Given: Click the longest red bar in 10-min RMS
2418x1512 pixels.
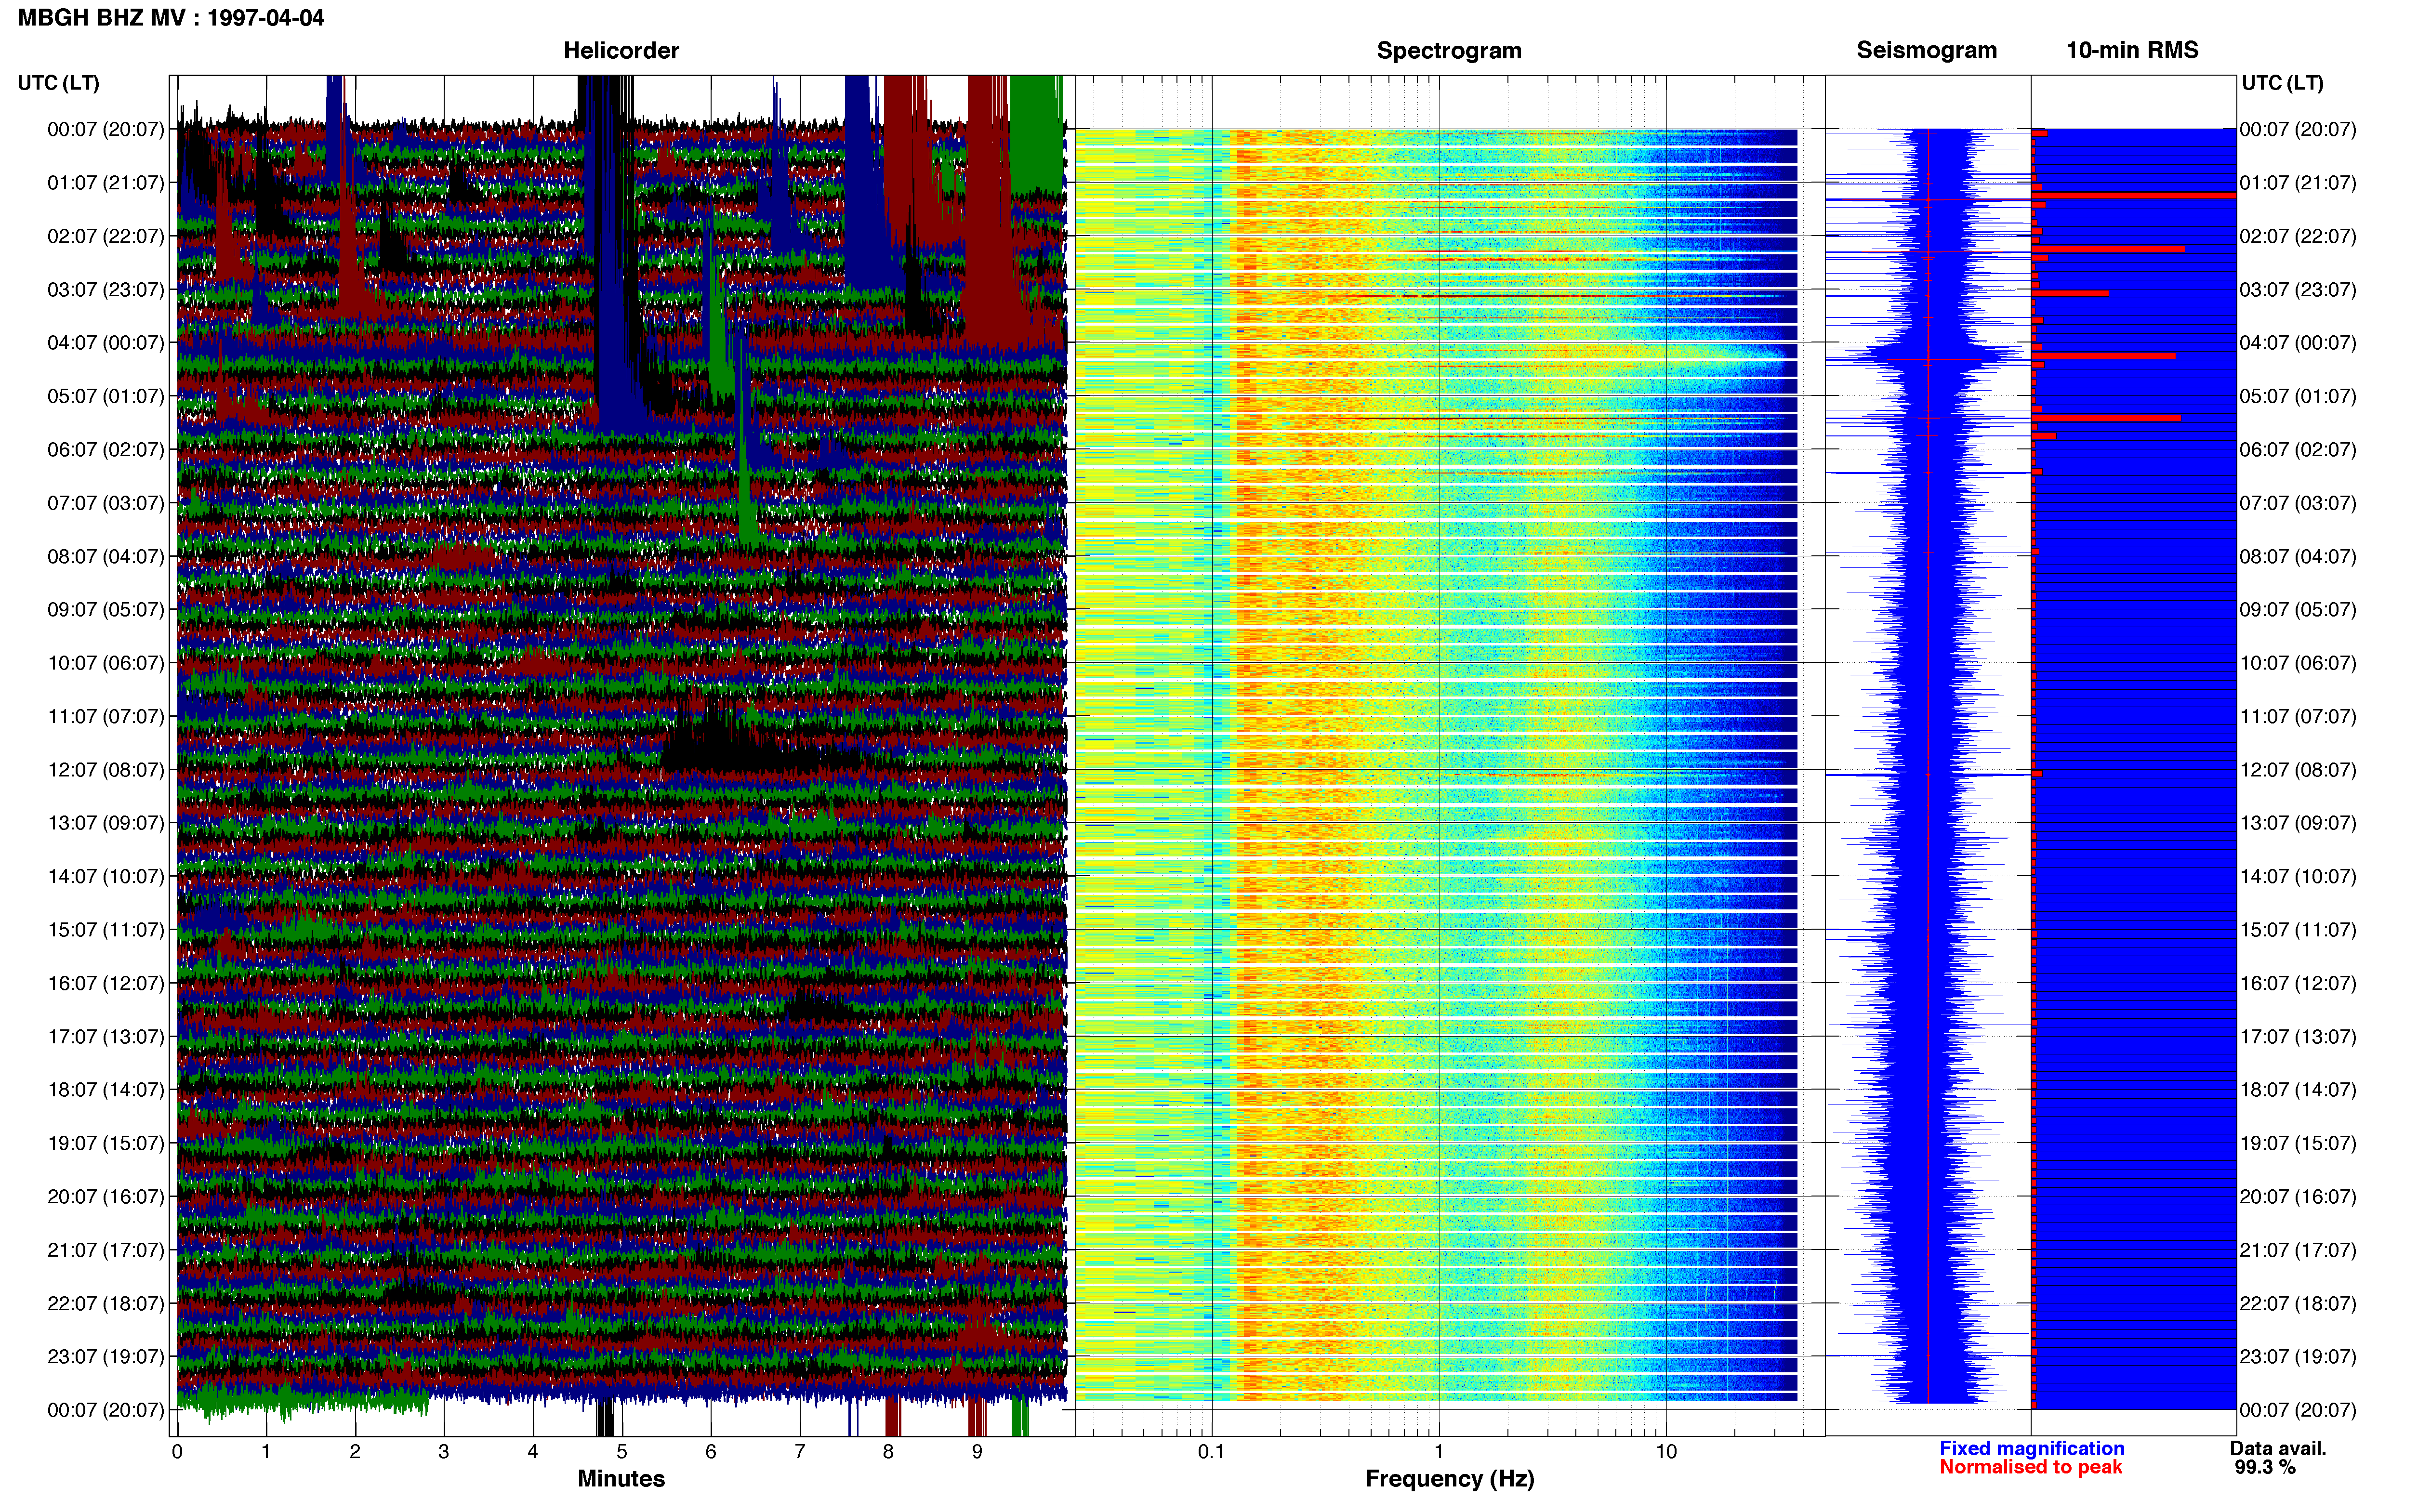Looking at the screenshot, I should 2134,196.
